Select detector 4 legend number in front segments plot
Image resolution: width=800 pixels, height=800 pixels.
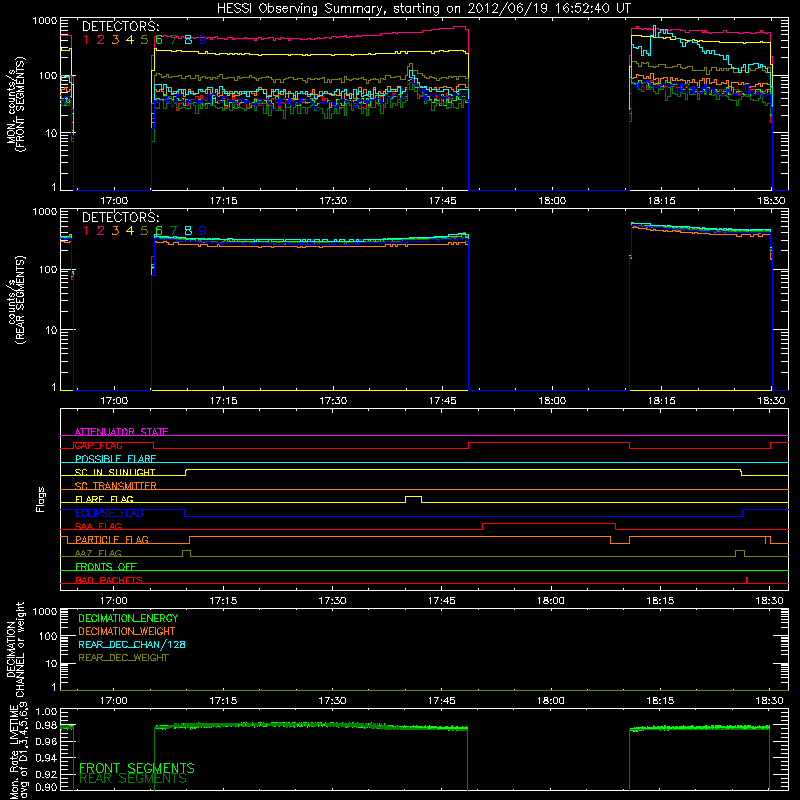pos(130,40)
